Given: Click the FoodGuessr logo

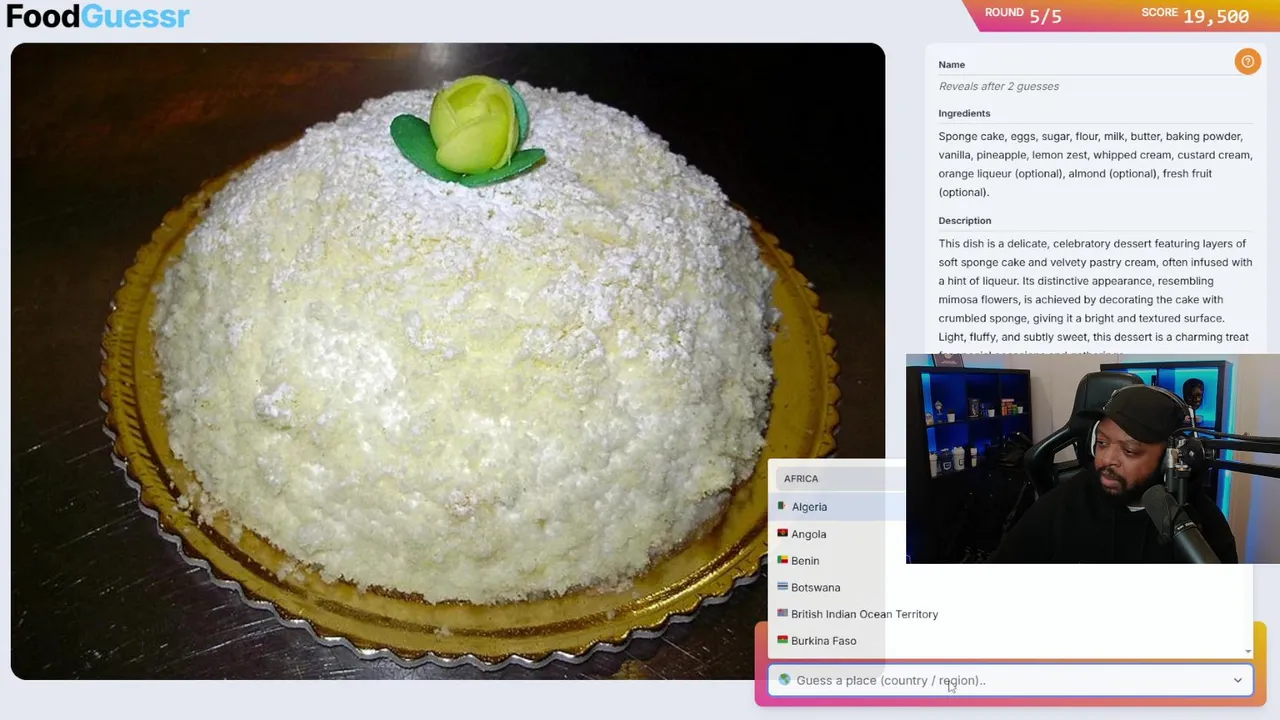Looking at the screenshot, I should (x=97, y=17).
